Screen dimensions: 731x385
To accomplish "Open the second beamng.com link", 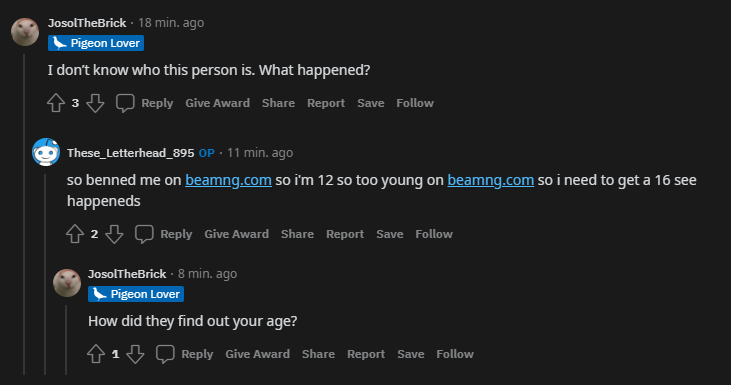I will [490, 180].
